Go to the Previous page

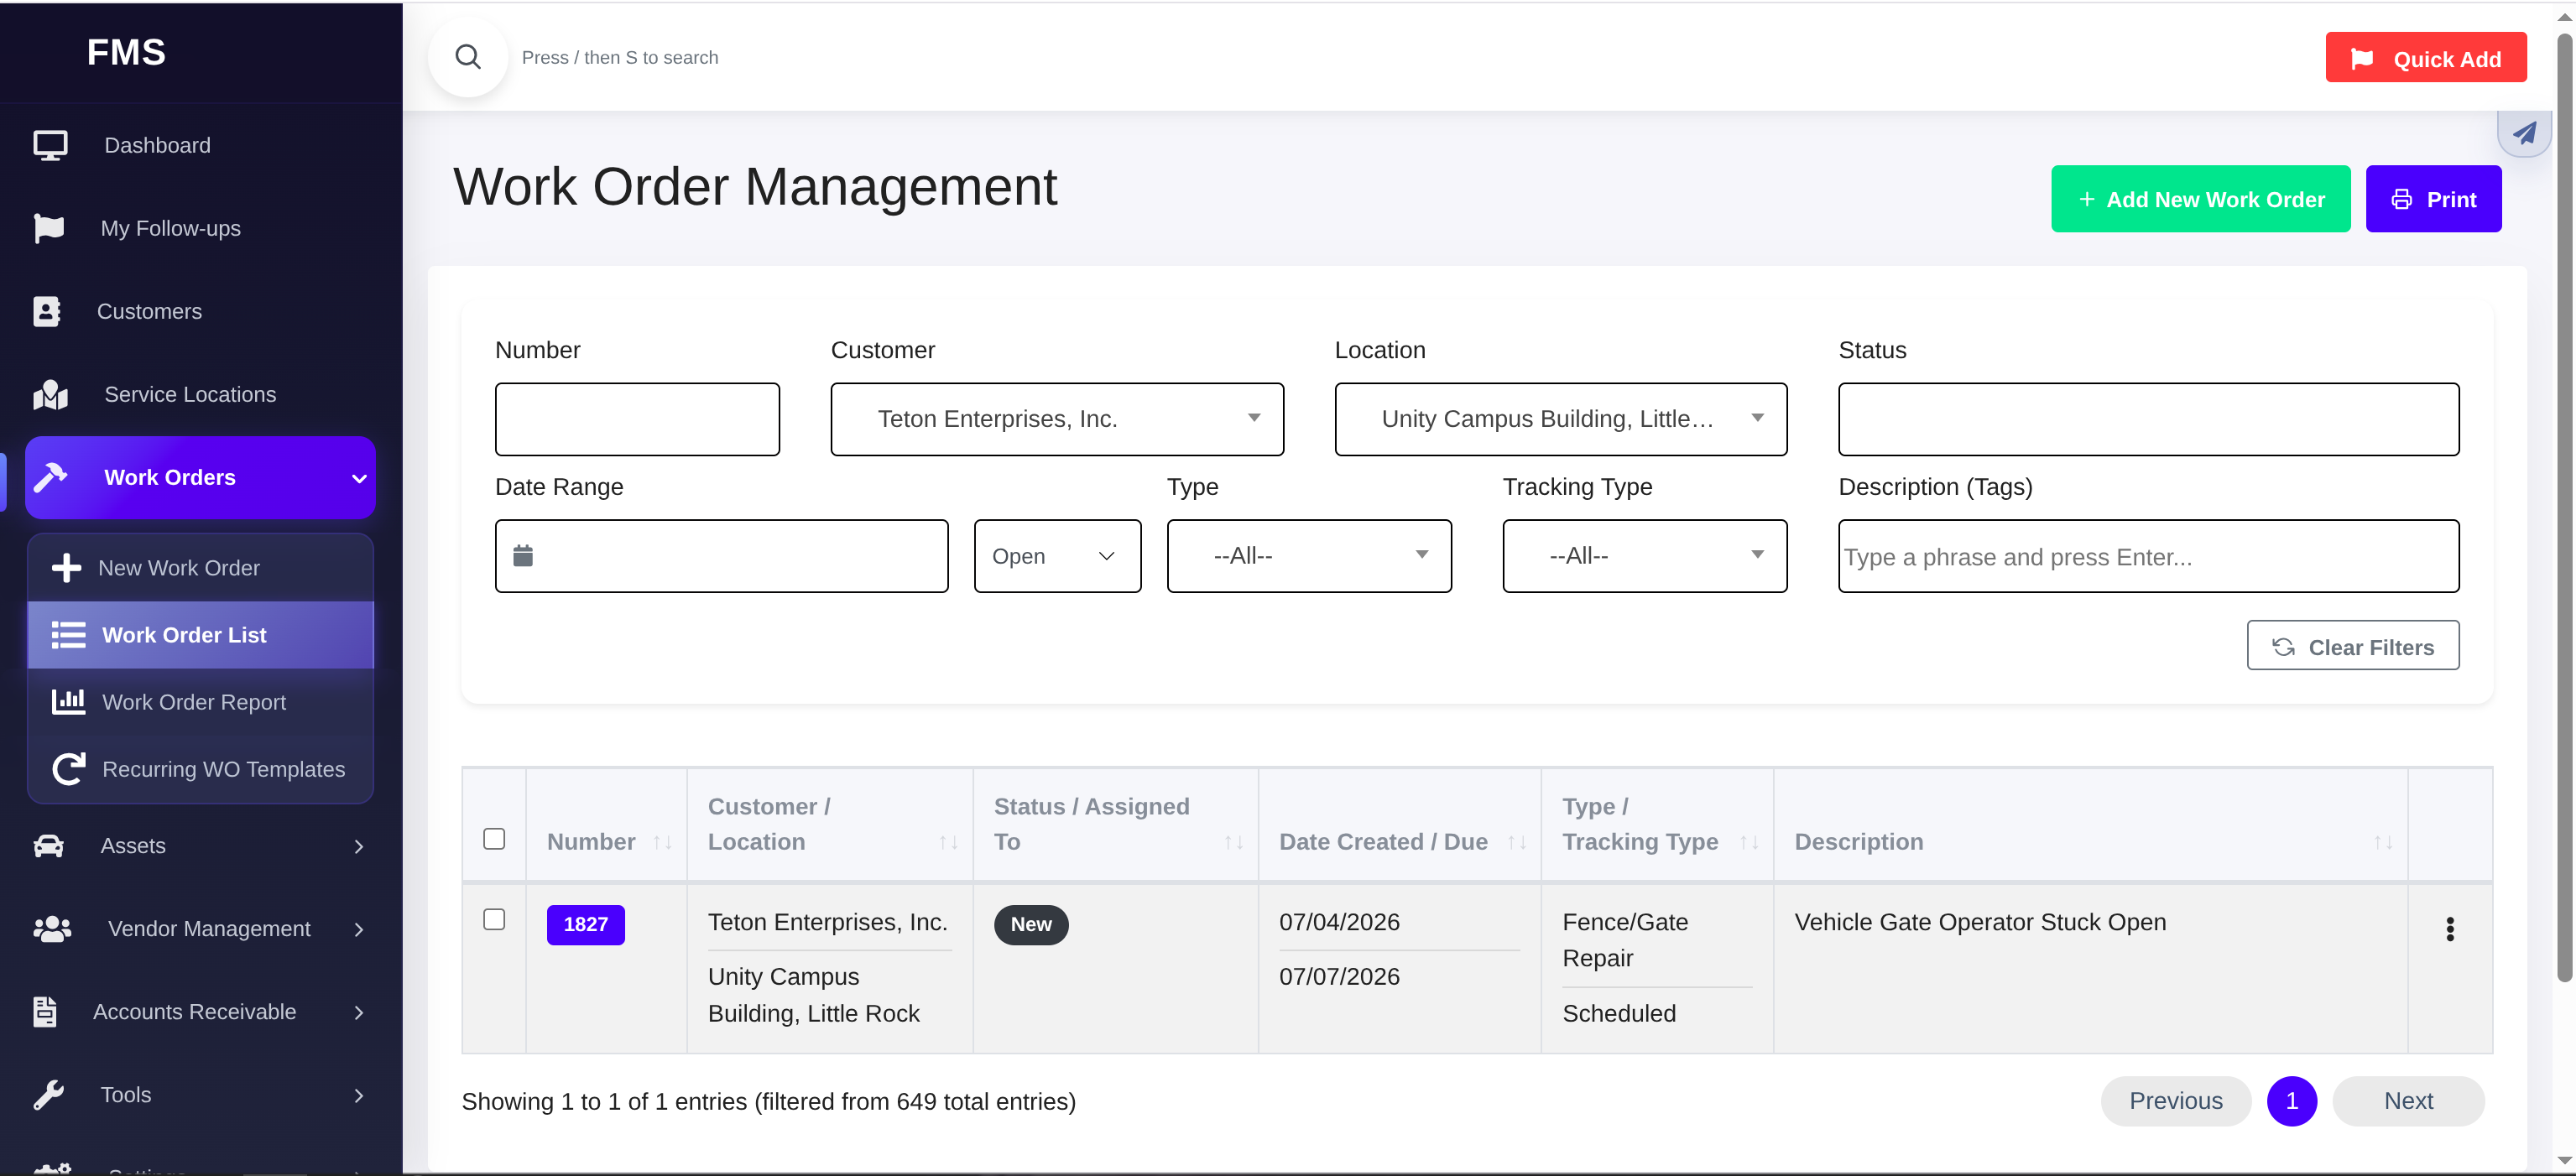2175,1101
